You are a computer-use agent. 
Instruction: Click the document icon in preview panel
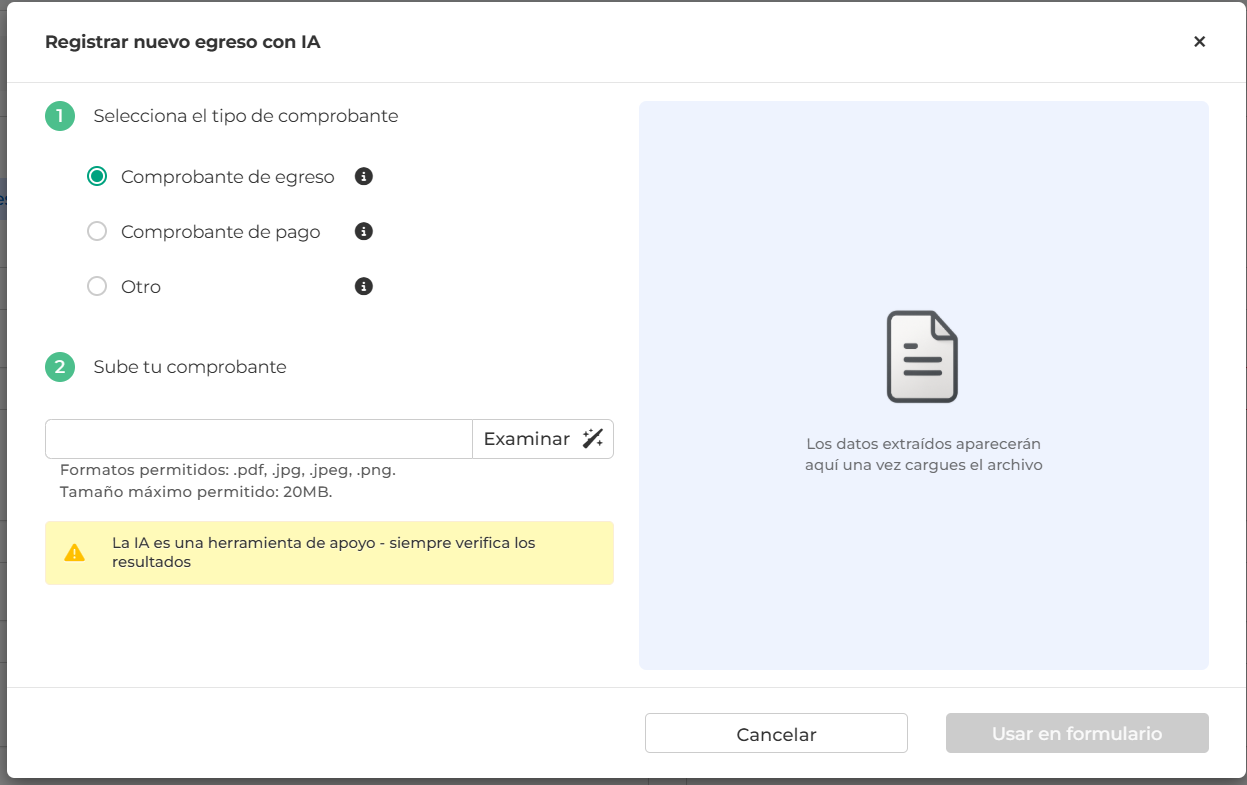pyautogui.click(x=922, y=357)
